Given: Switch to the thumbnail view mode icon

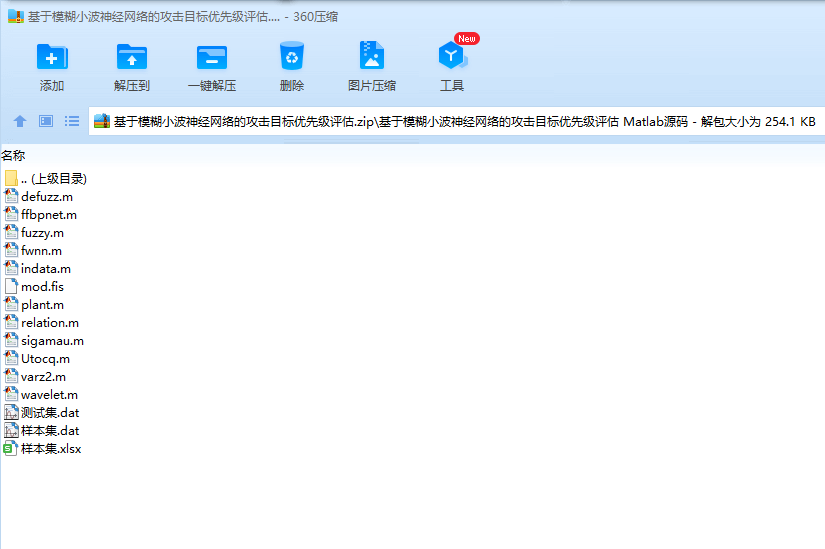Looking at the screenshot, I should 46,122.
